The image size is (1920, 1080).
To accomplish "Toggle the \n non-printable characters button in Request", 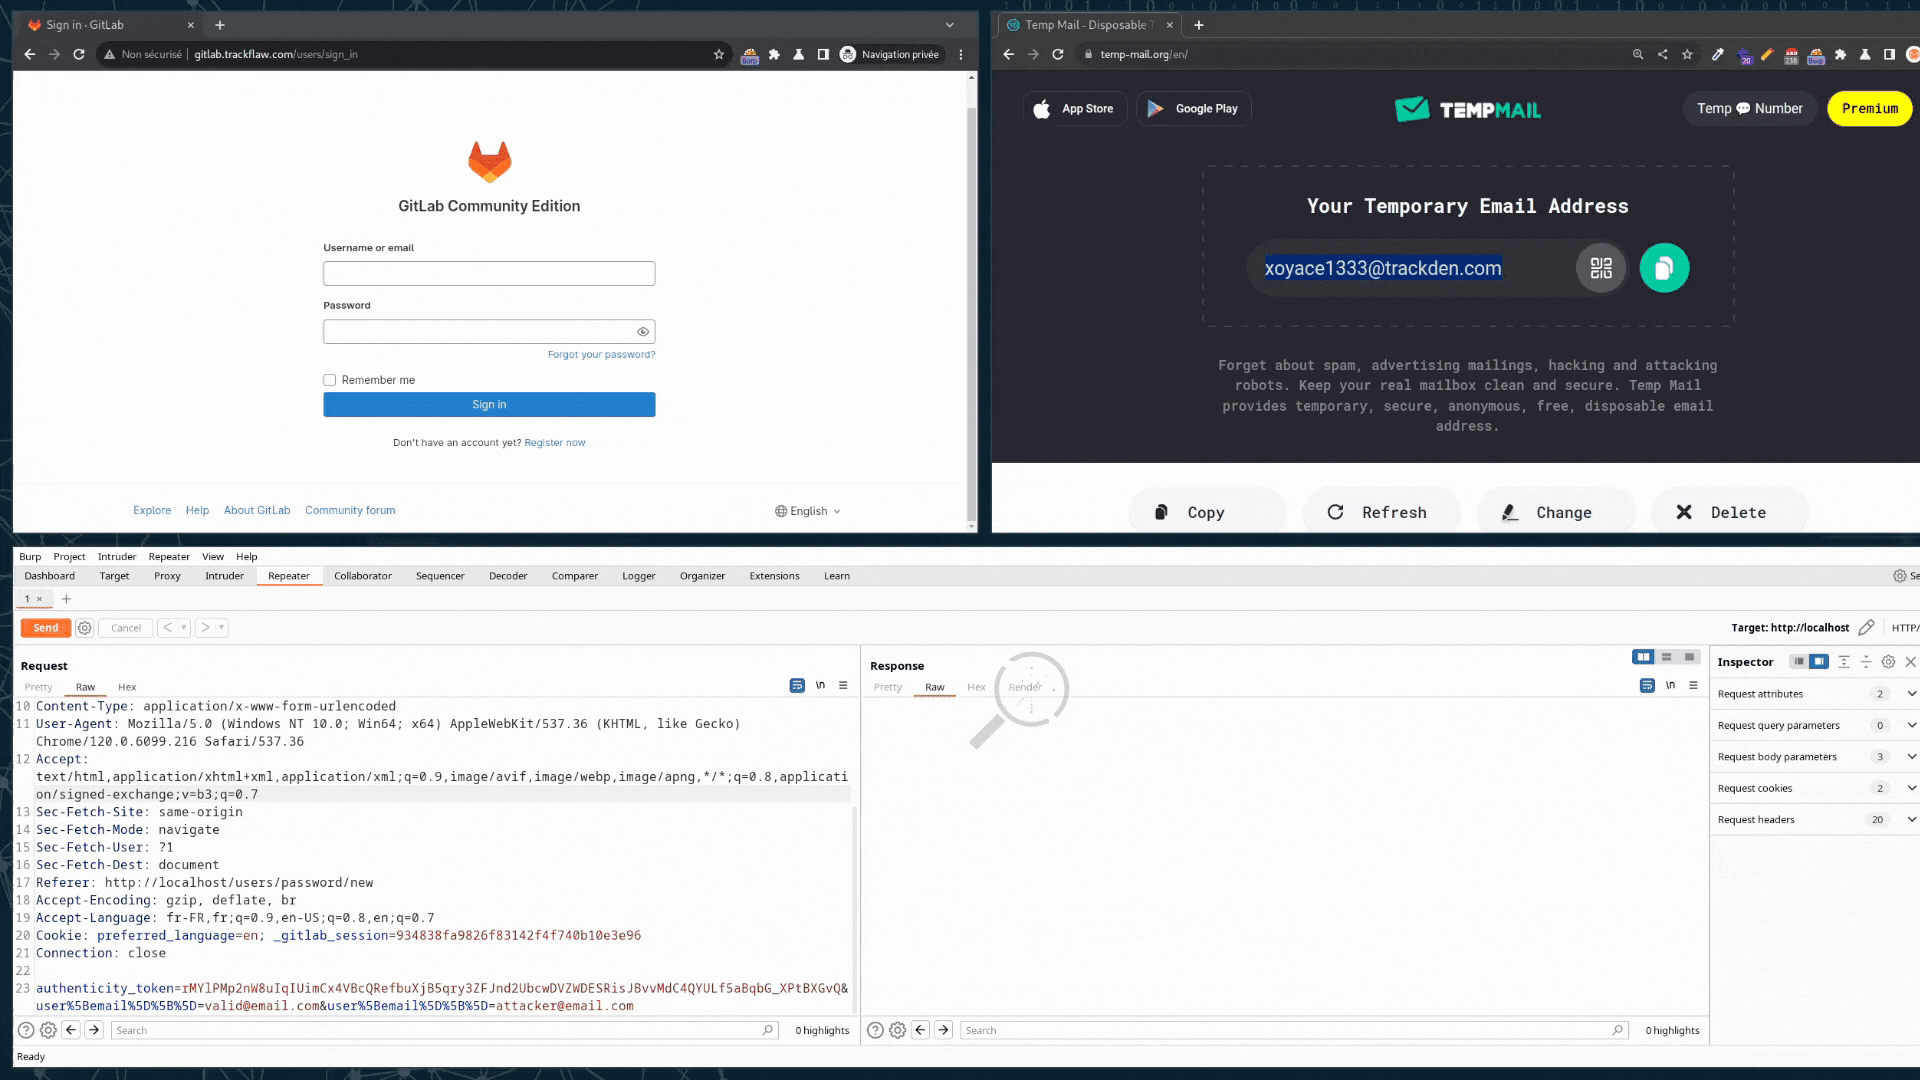I will point(820,685).
